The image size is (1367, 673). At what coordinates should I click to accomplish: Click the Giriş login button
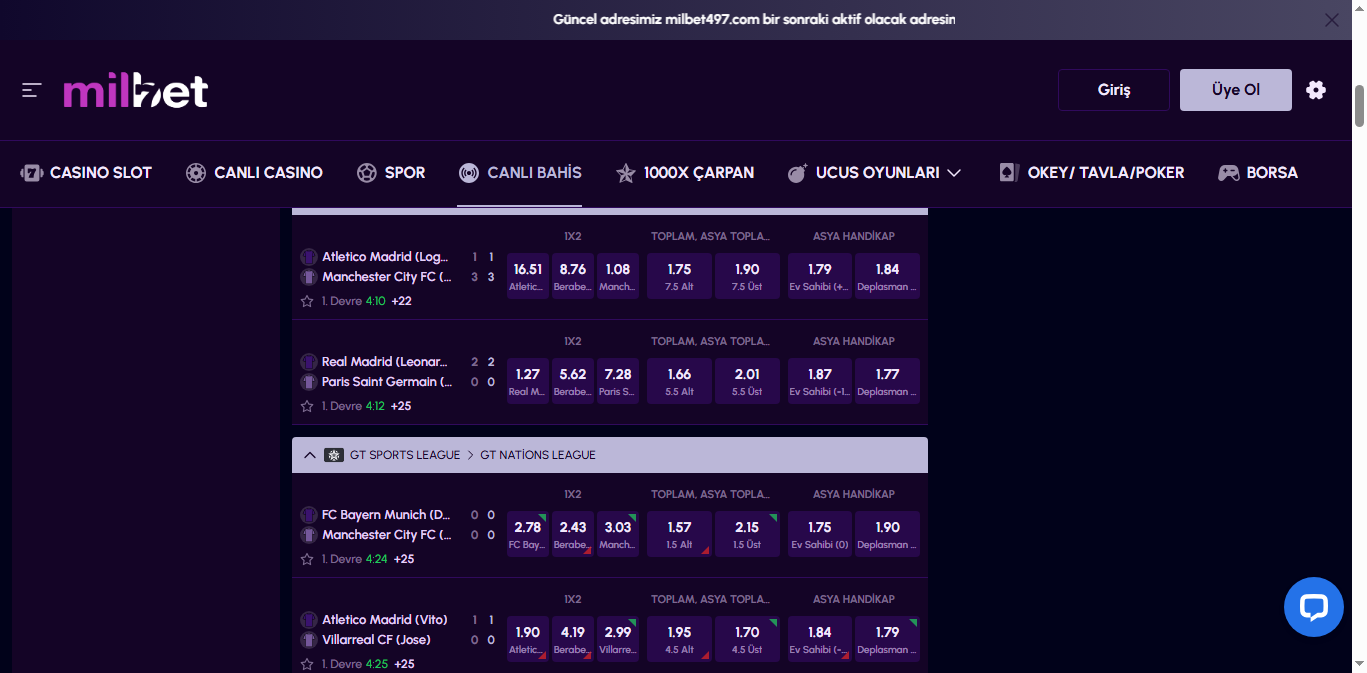tap(1114, 90)
